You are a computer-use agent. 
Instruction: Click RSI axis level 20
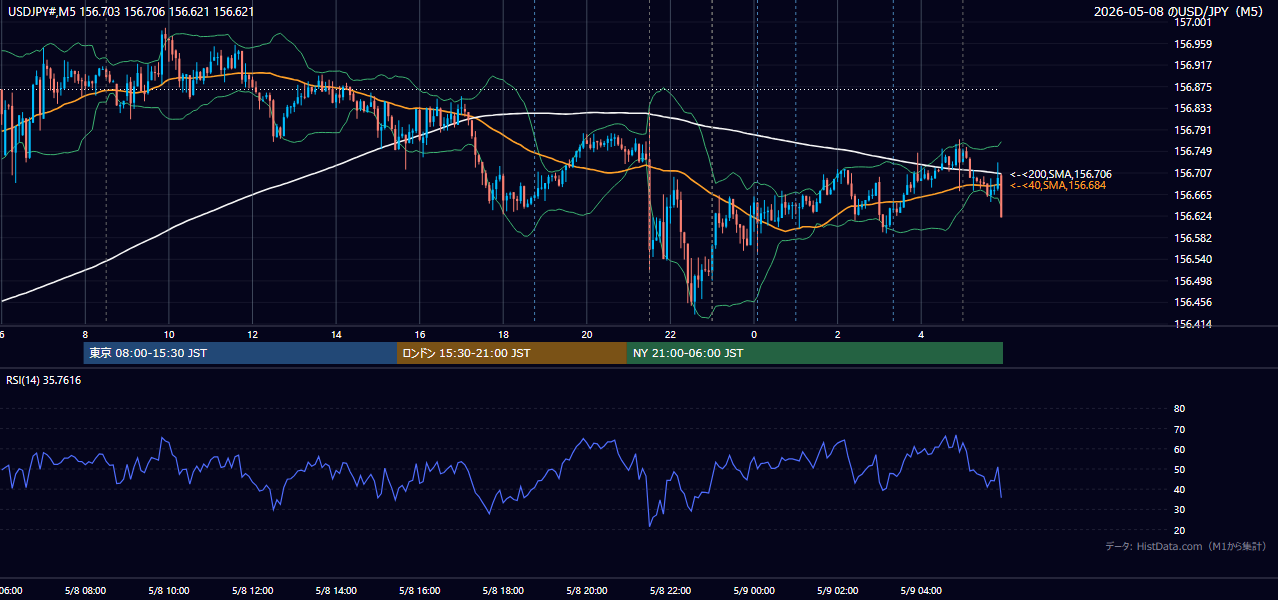(x=1179, y=530)
